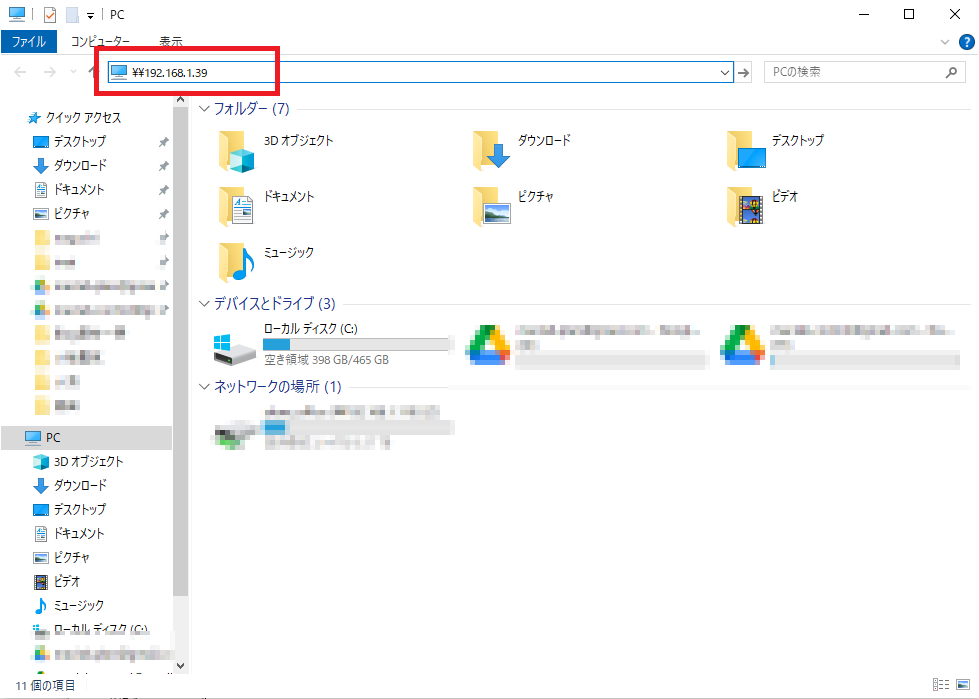Select PC in the navigation pane
979x699 pixels.
click(86, 437)
